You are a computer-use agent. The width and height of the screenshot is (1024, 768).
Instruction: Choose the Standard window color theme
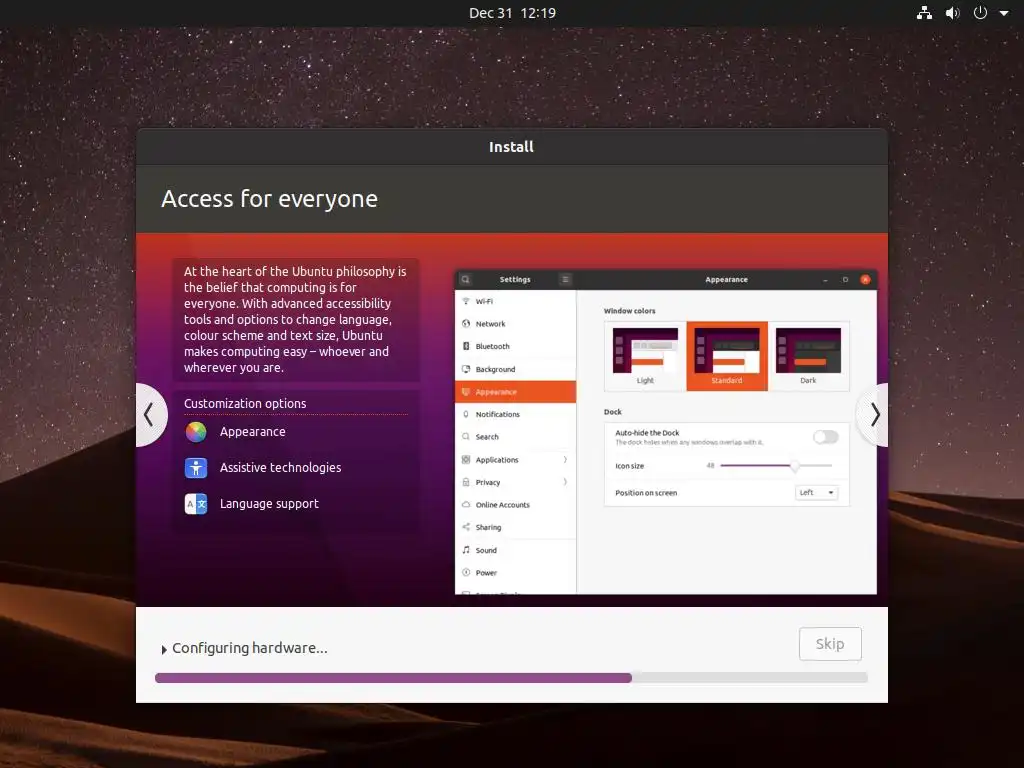click(x=727, y=356)
